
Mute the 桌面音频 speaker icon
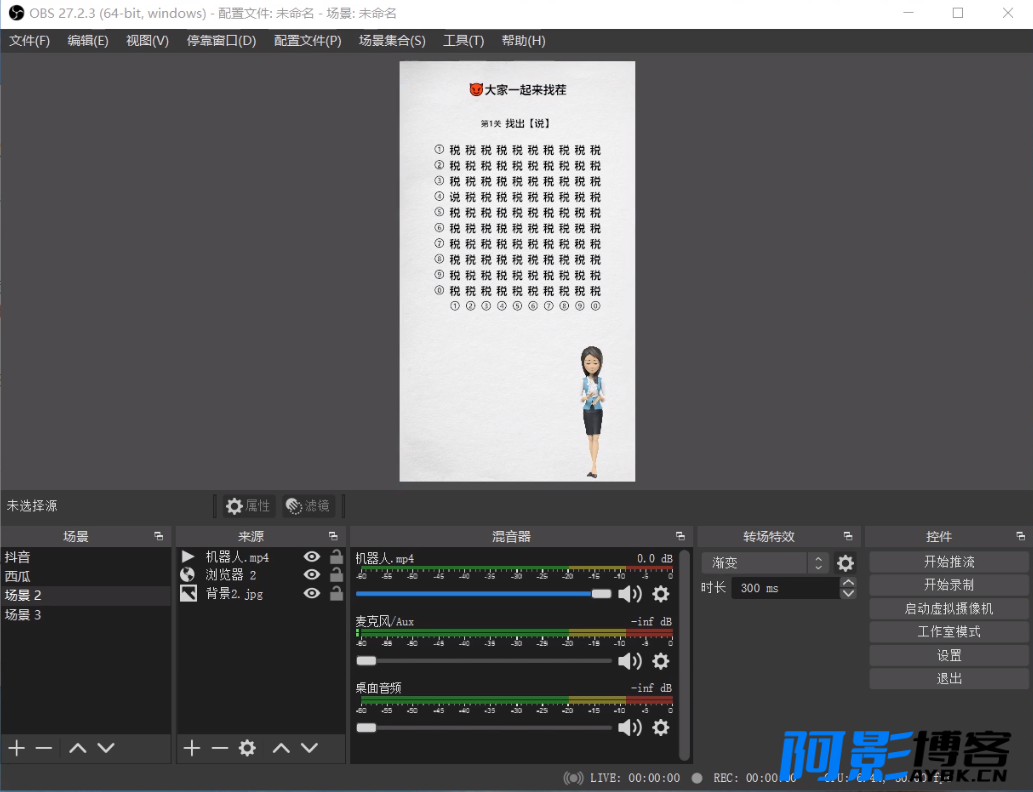[x=629, y=727]
